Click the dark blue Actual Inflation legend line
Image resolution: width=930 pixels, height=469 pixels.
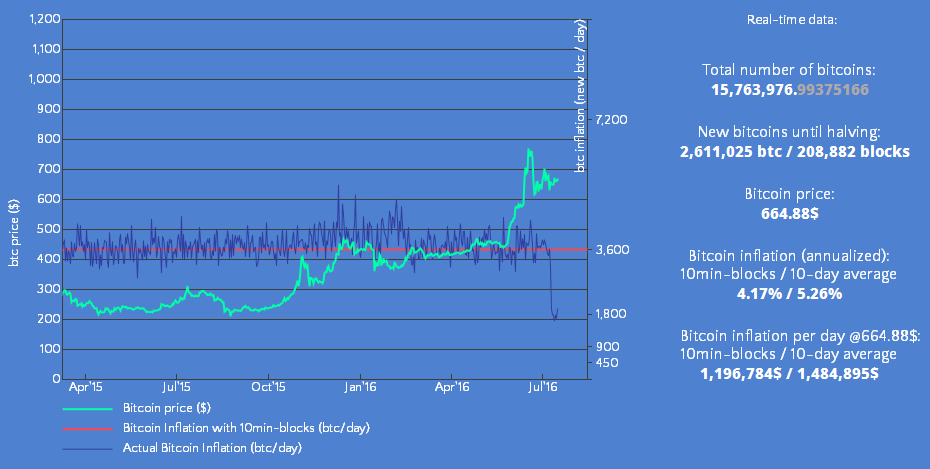pyautogui.click(x=87, y=448)
